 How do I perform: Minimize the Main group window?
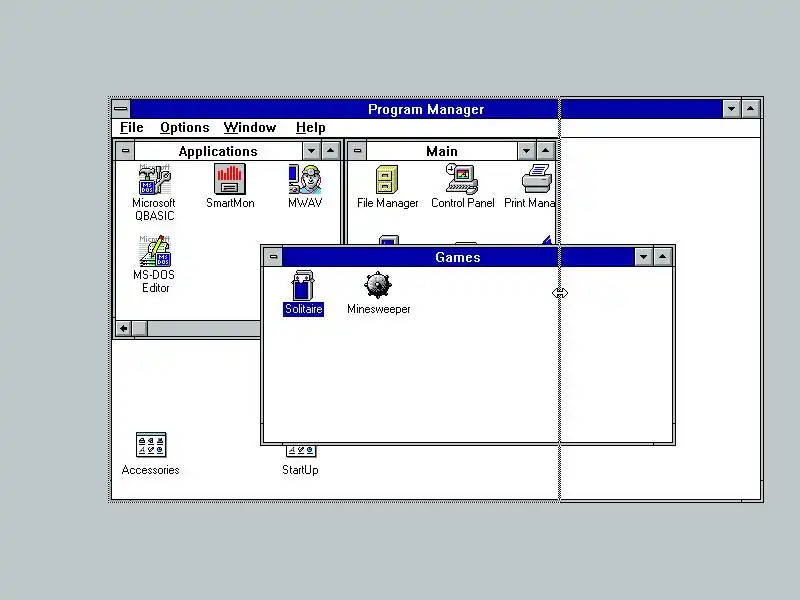pyautogui.click(x=527, y=151)
